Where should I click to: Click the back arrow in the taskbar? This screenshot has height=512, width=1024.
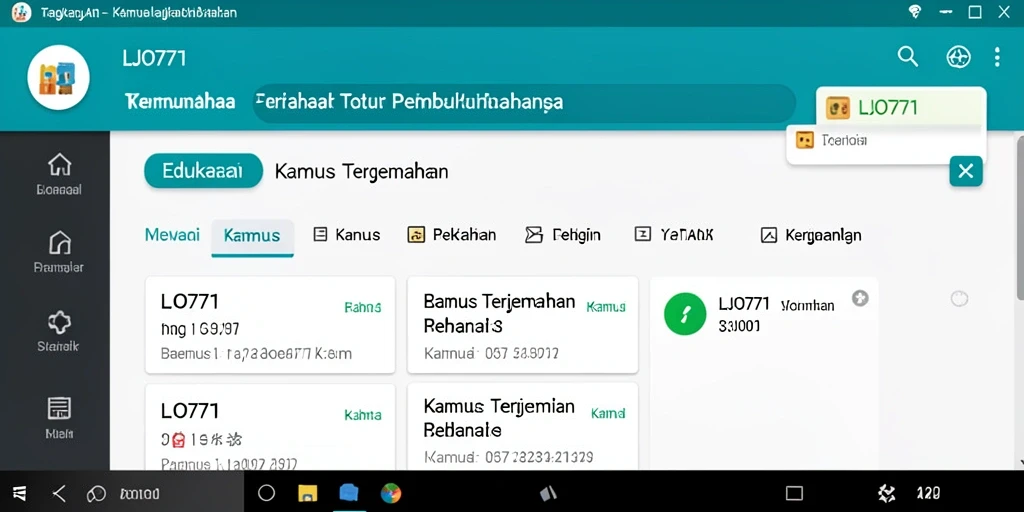click(59, 493)
